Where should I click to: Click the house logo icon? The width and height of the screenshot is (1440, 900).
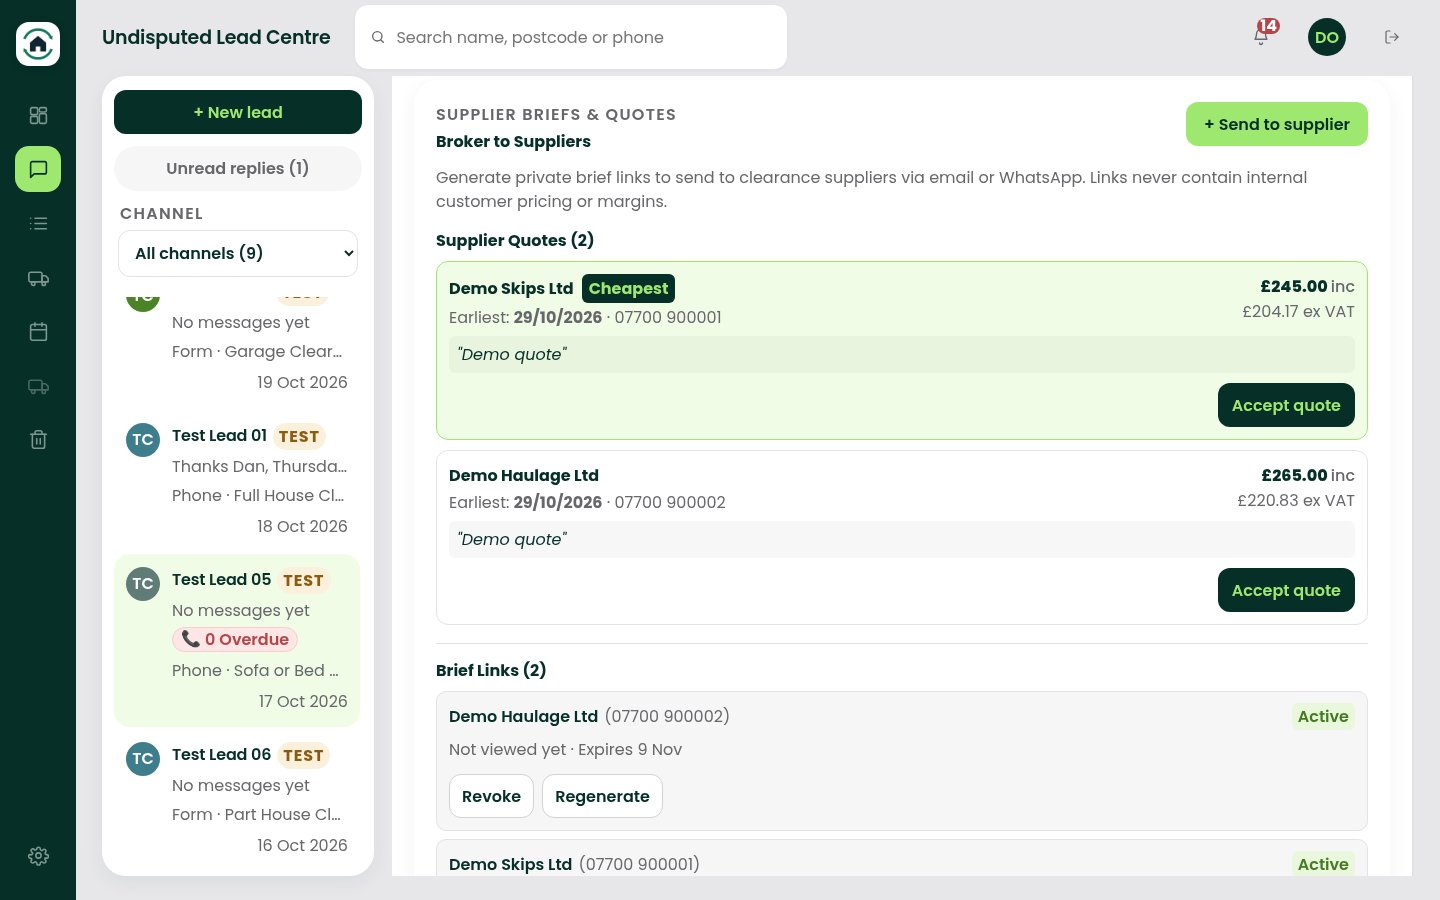(38, 44)
